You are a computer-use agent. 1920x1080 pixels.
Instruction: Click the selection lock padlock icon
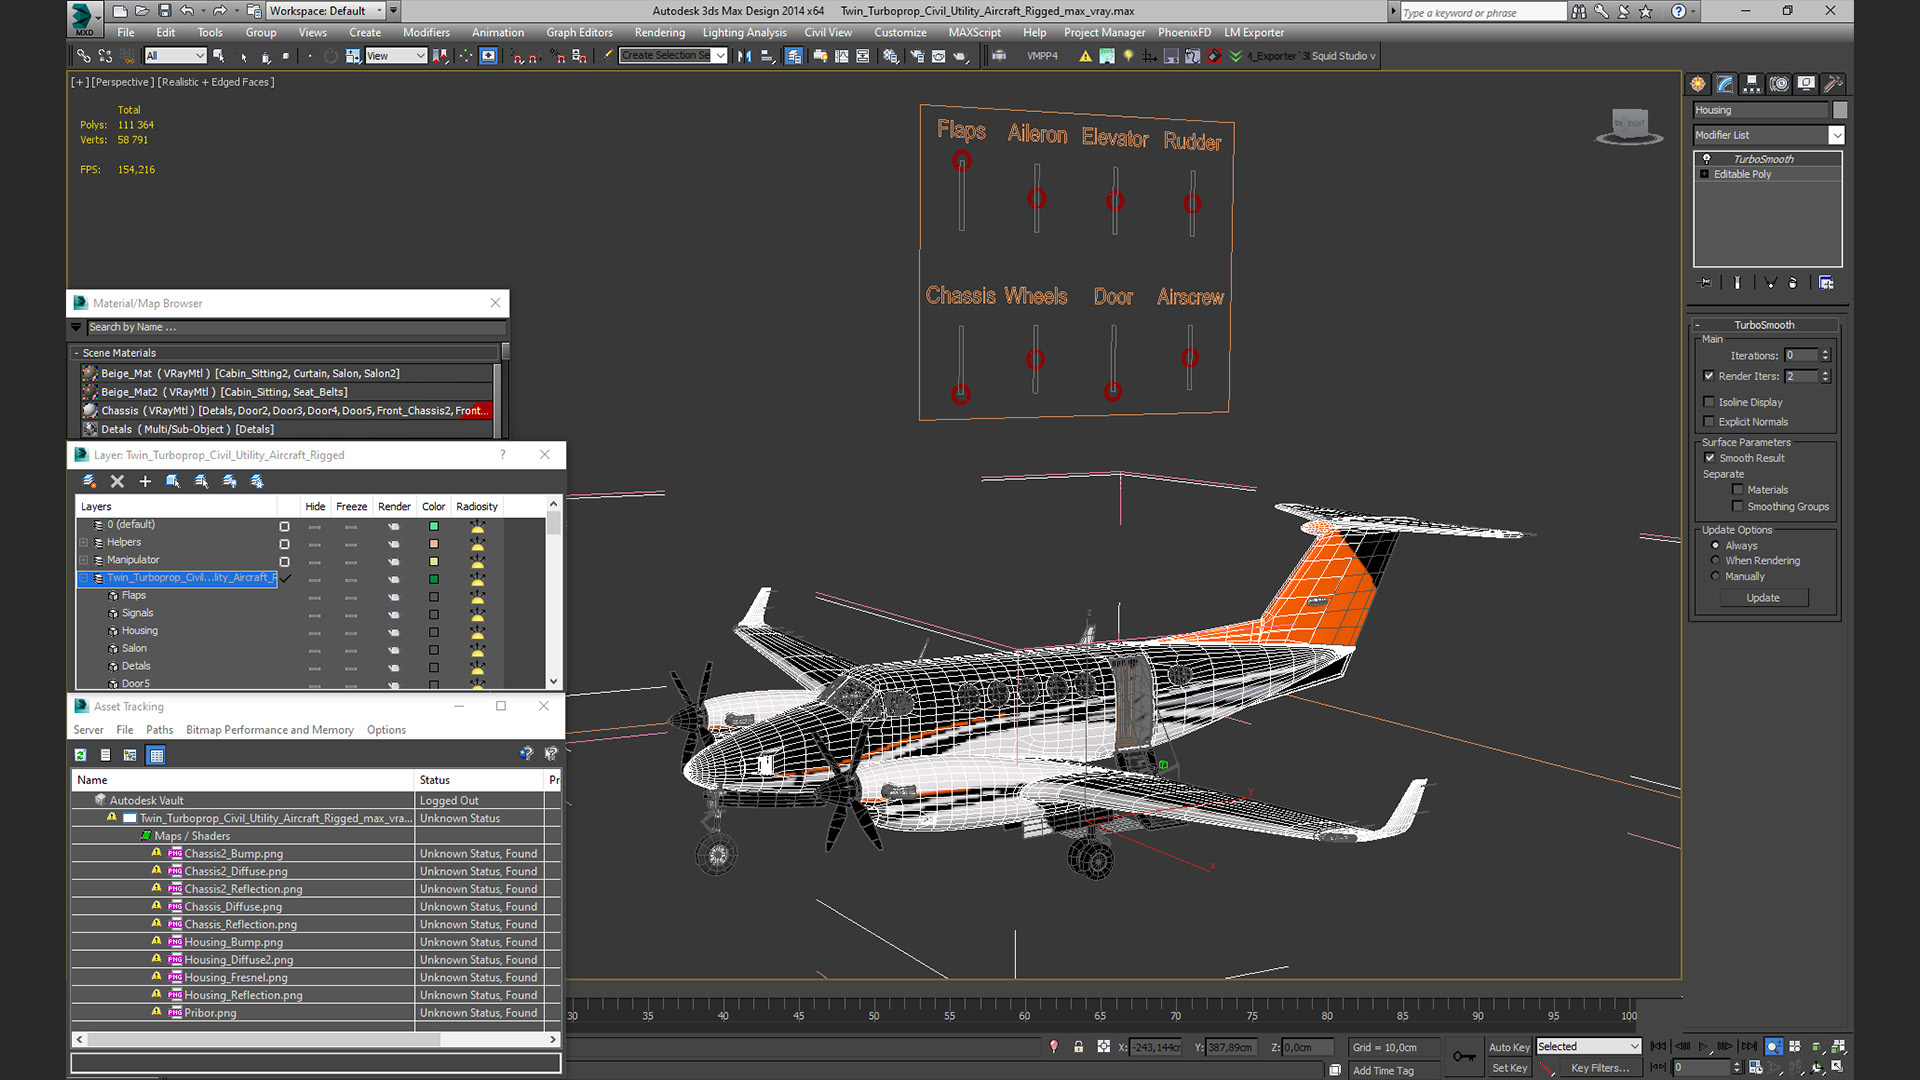coord(1078,1046)
